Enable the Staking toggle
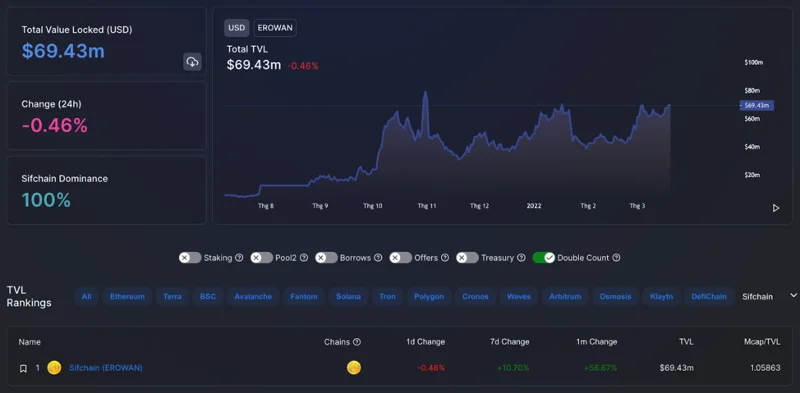Screen dimensions: 800x393 [190, 258]
